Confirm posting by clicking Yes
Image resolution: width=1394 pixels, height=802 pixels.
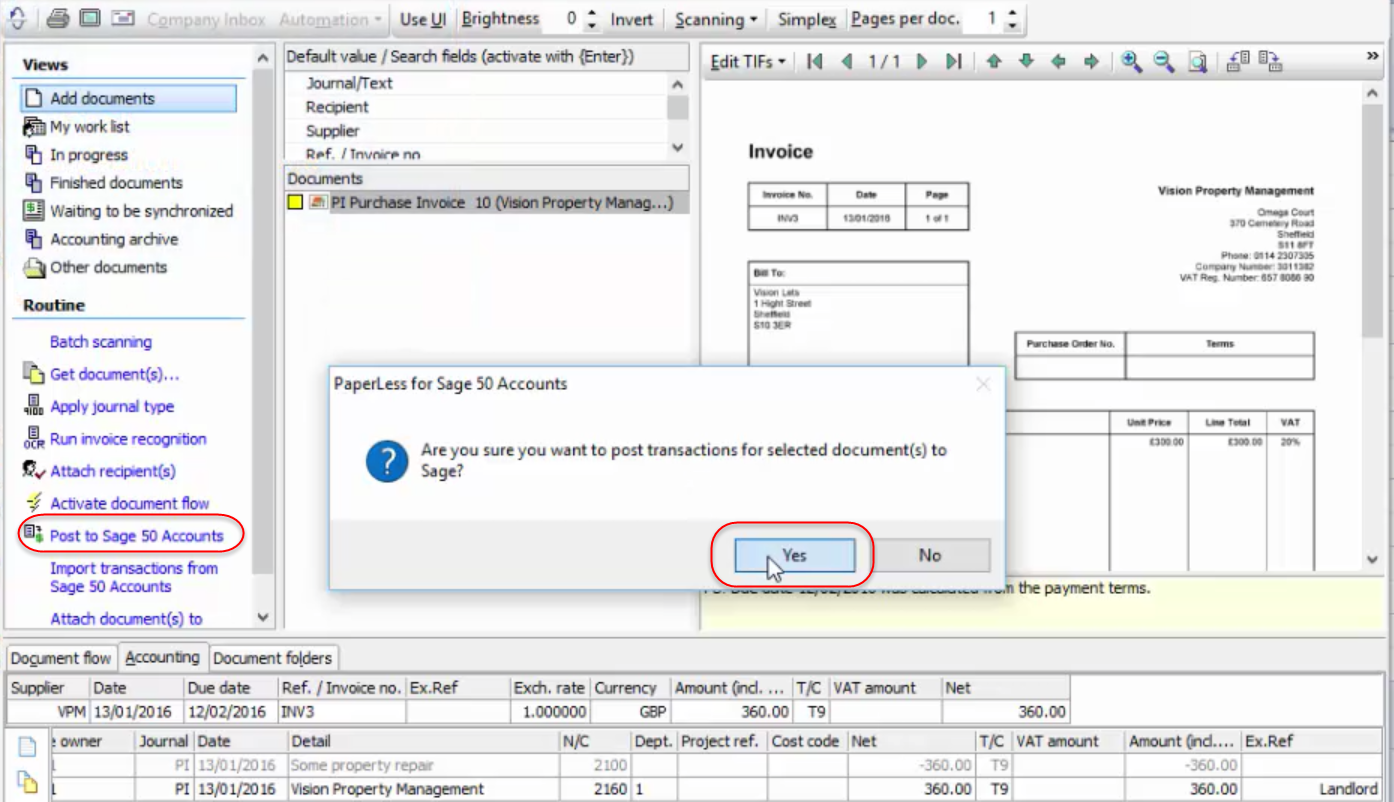(x=795, y=555)
